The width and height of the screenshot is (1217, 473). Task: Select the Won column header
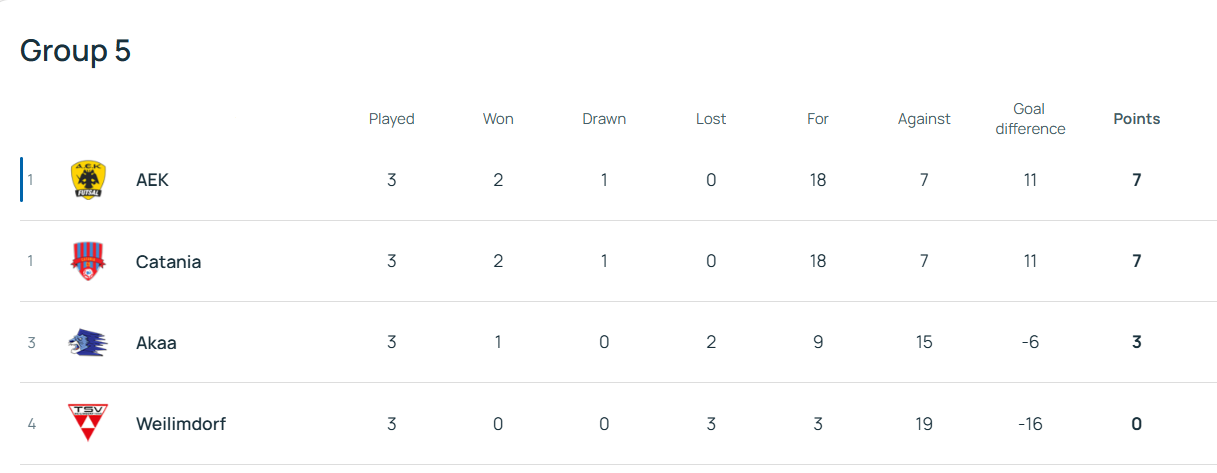(x=498, y=119)
